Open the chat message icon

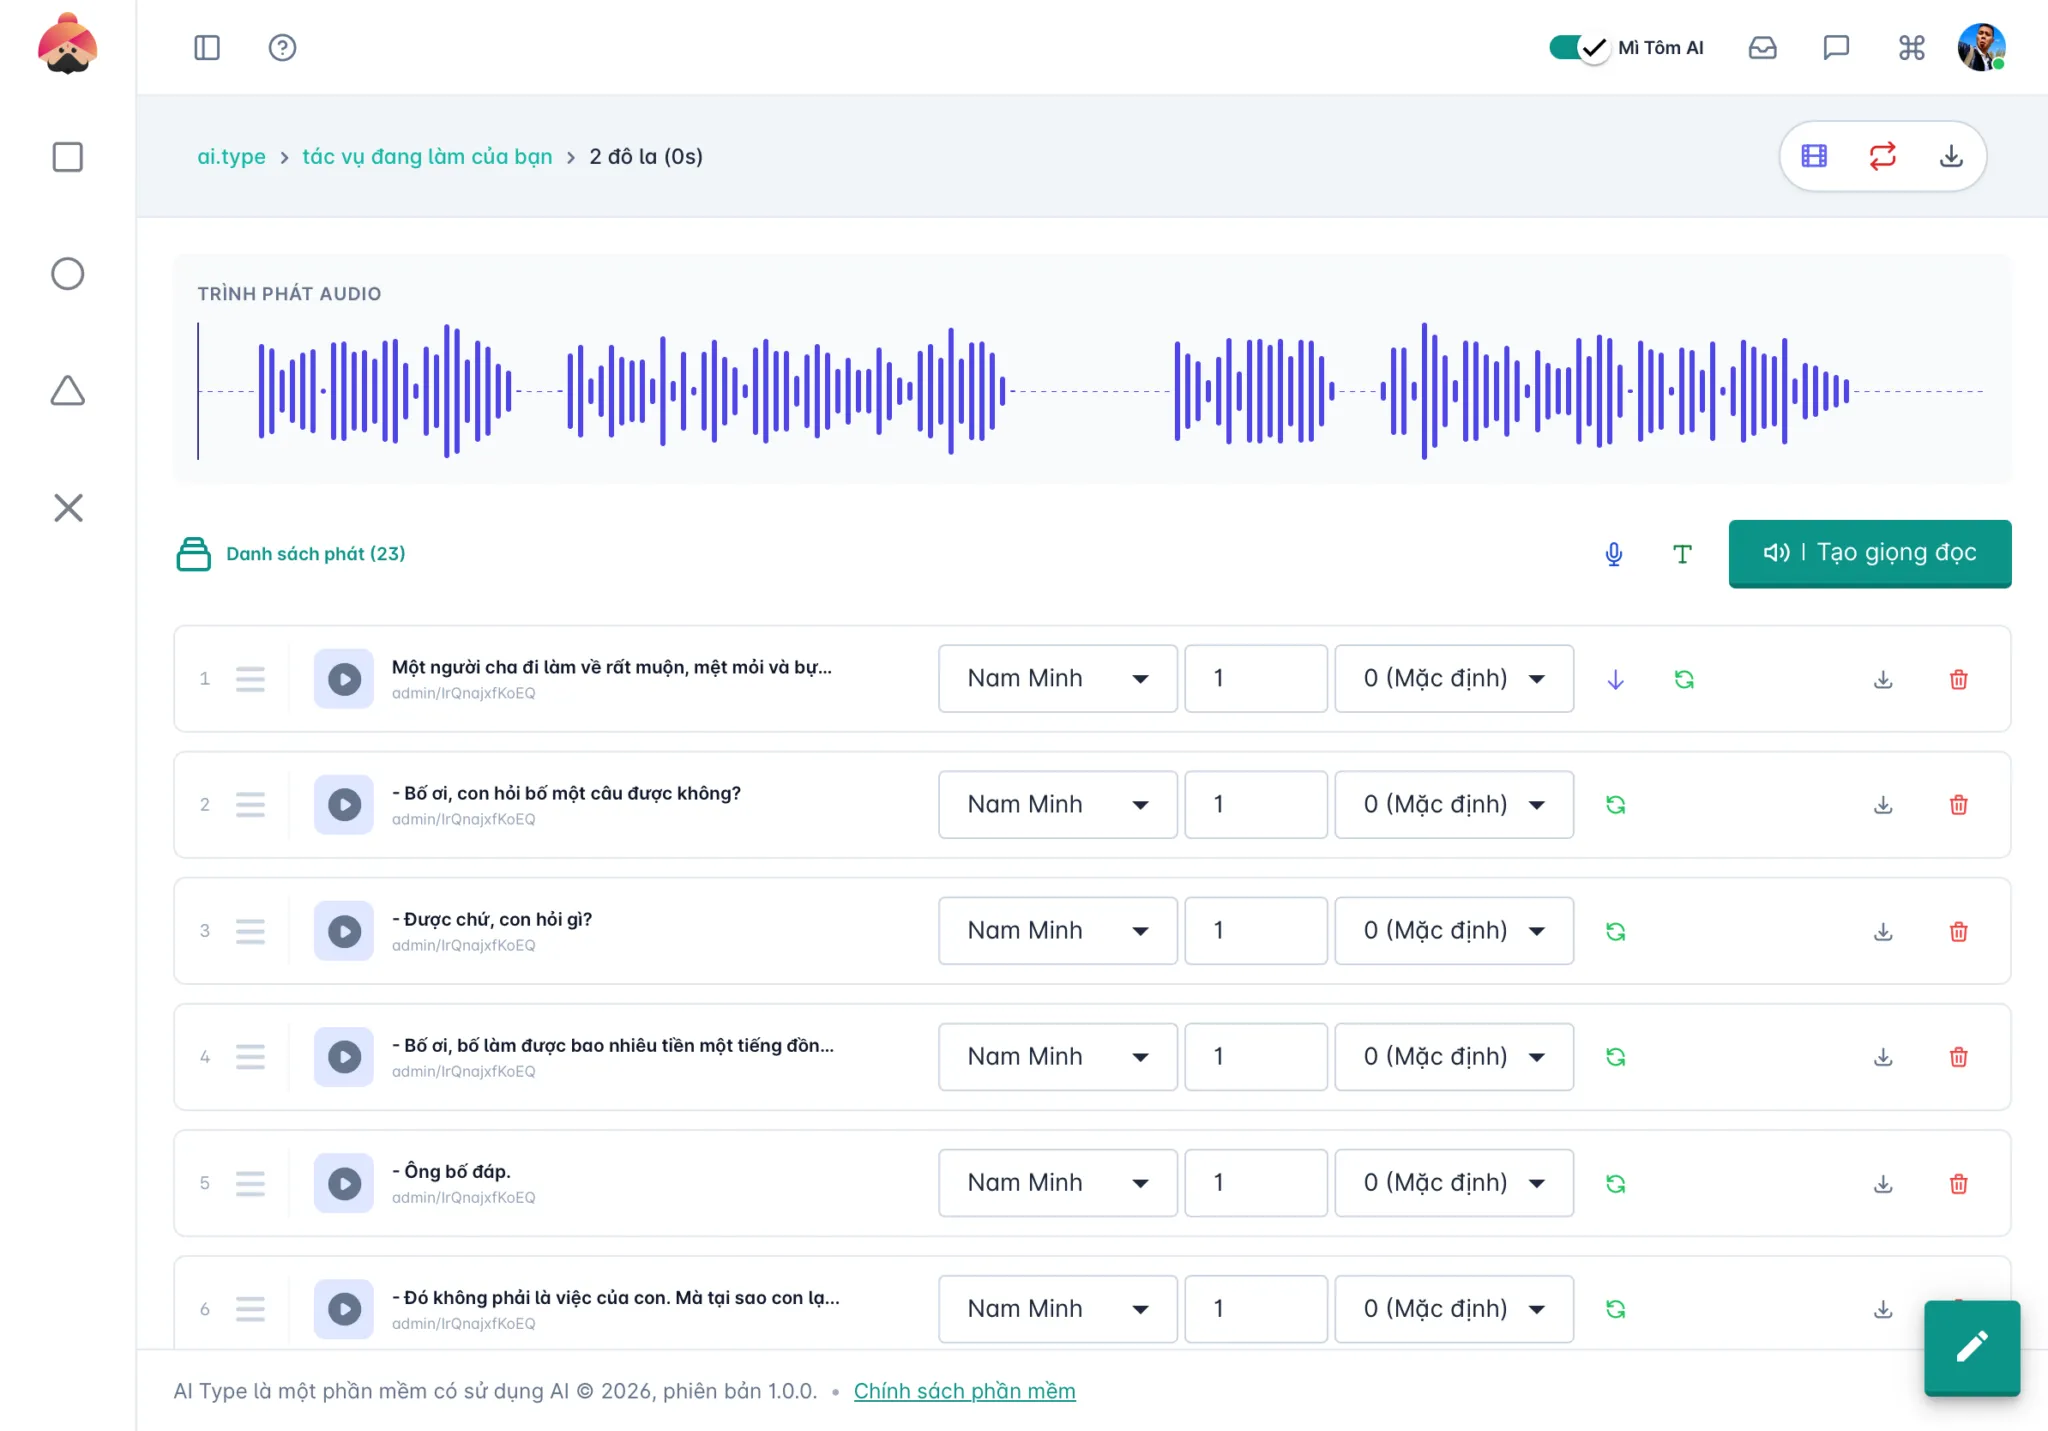pyautogui.click(x=1836, y=48)
